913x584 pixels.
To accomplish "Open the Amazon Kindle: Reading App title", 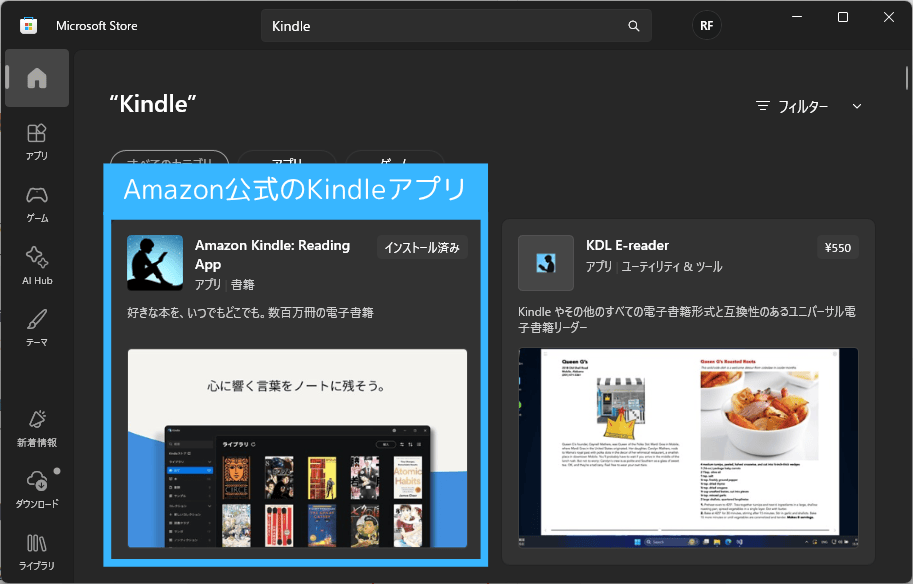I will coord(273,254).
